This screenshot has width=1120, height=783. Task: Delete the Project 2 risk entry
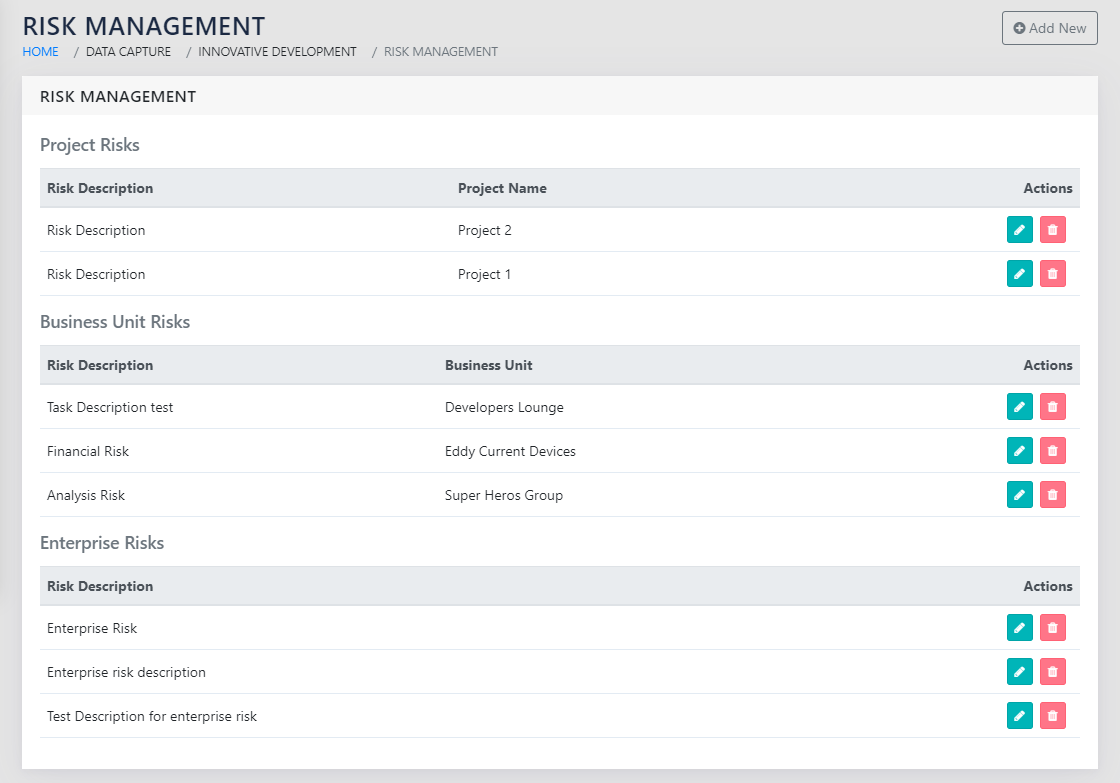[x=1052, y=230]
